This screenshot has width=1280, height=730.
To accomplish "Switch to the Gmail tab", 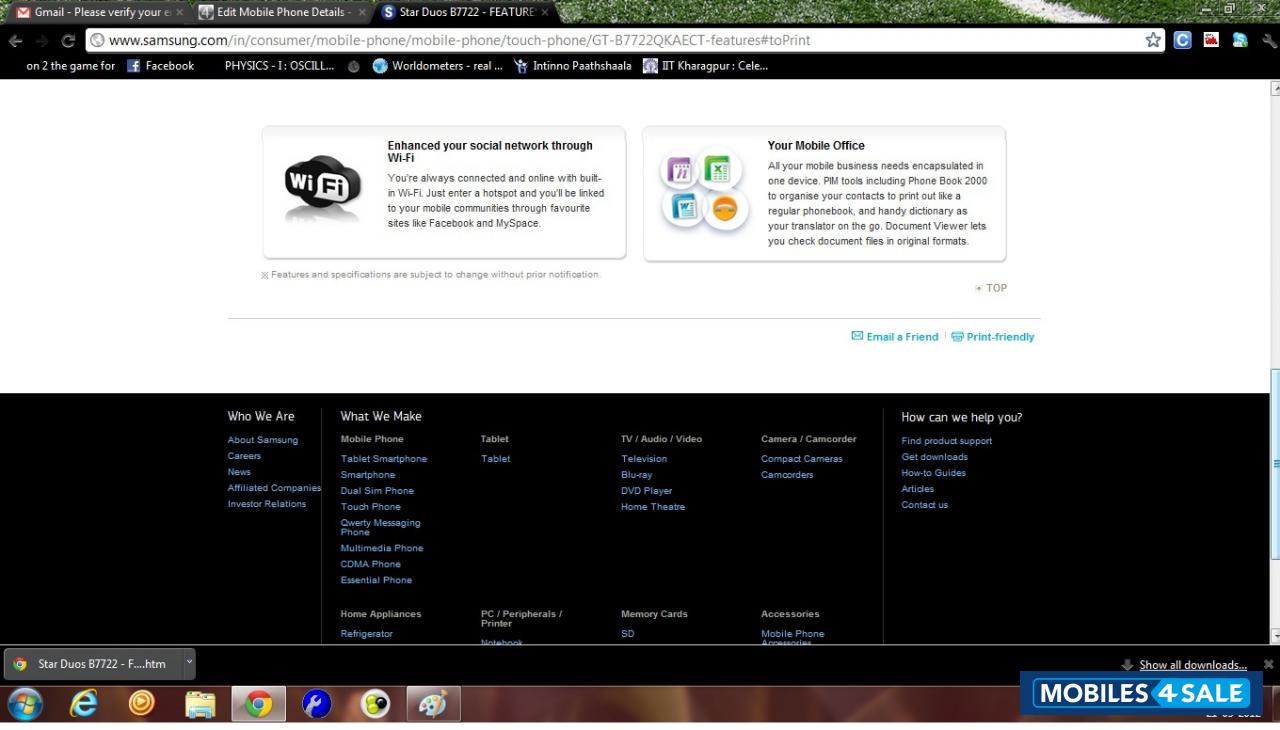I will (96, 12).
